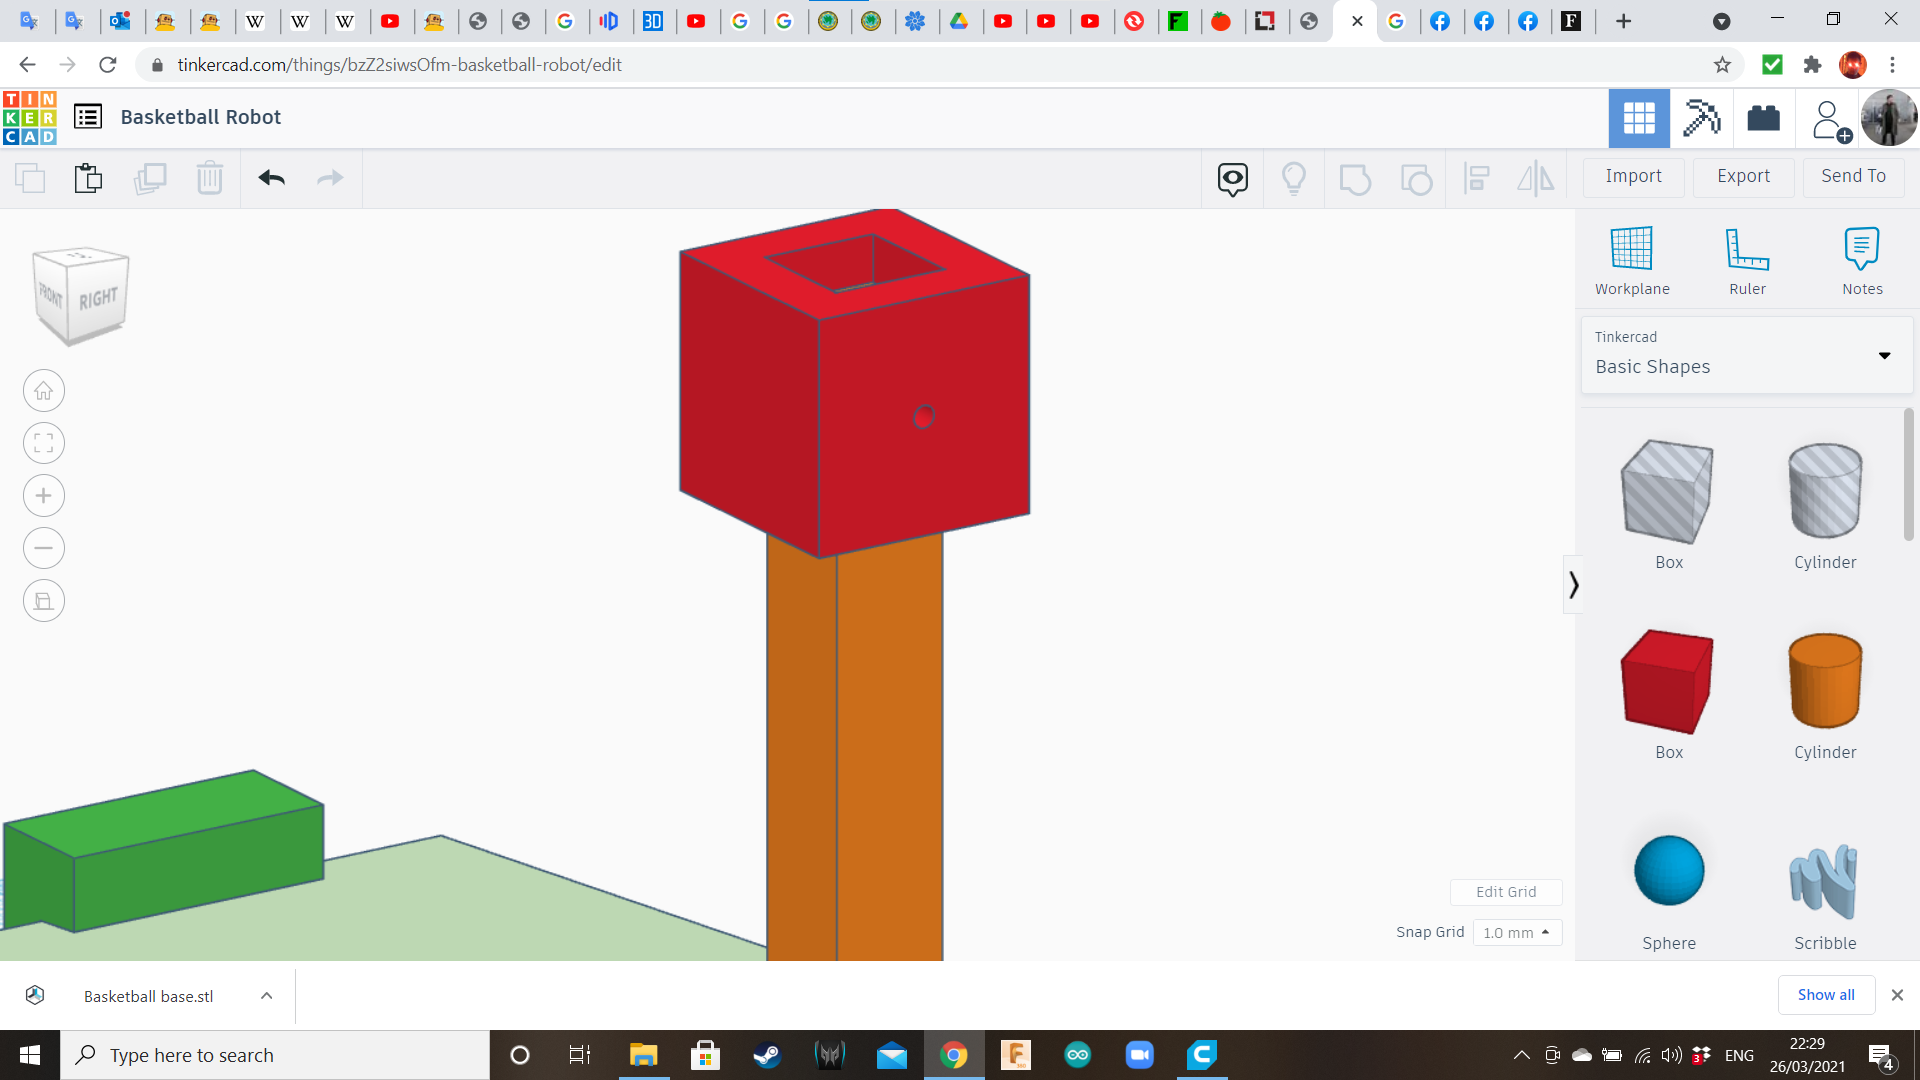Image resolution: width=1920 pixels, height=1080 pixels.
Task: Select the Align tool
Action: [x=1477, y=178]
